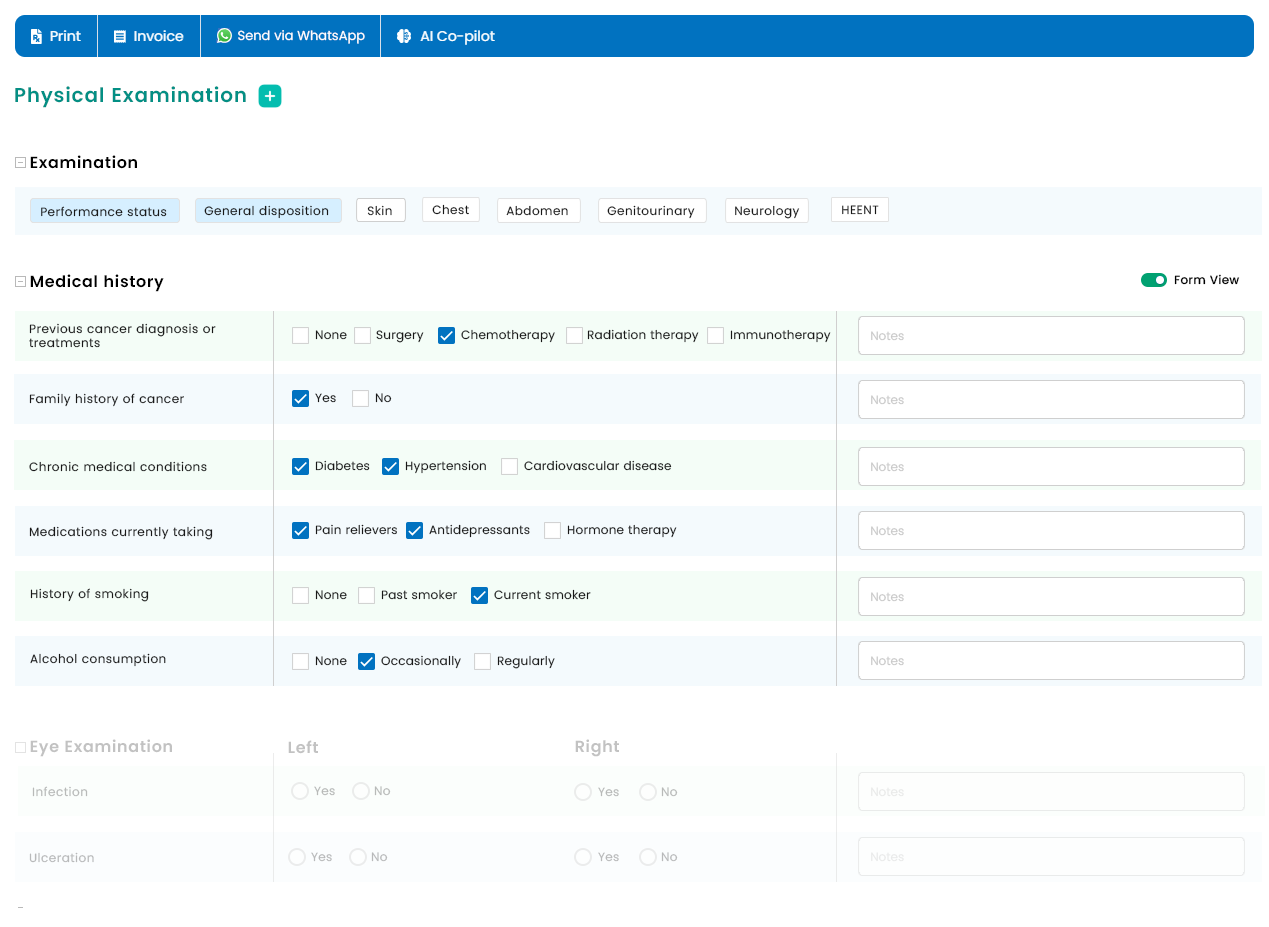This screenshot has width=1269, height=927.
Task: Open the HEENT examination tag
Action: 860,209
